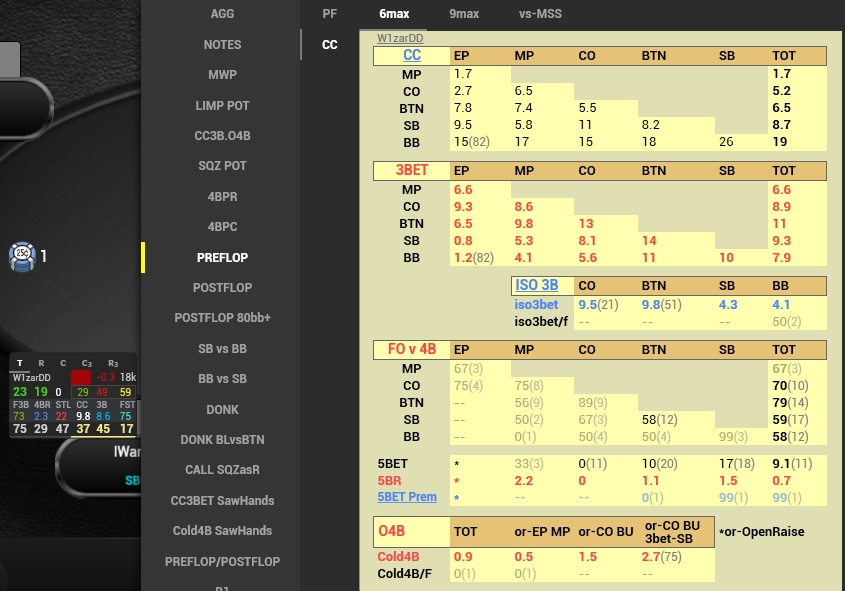This screenshot has width=845, height=591.
Task: Click BB vs EP CC value 15(82)
Action: point(472,142)
